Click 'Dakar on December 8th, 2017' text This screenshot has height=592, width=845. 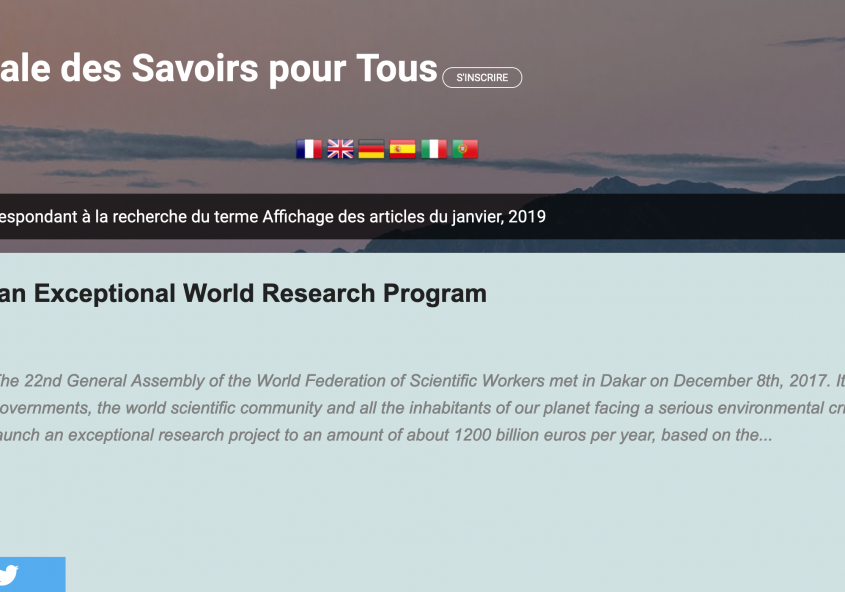700,381
